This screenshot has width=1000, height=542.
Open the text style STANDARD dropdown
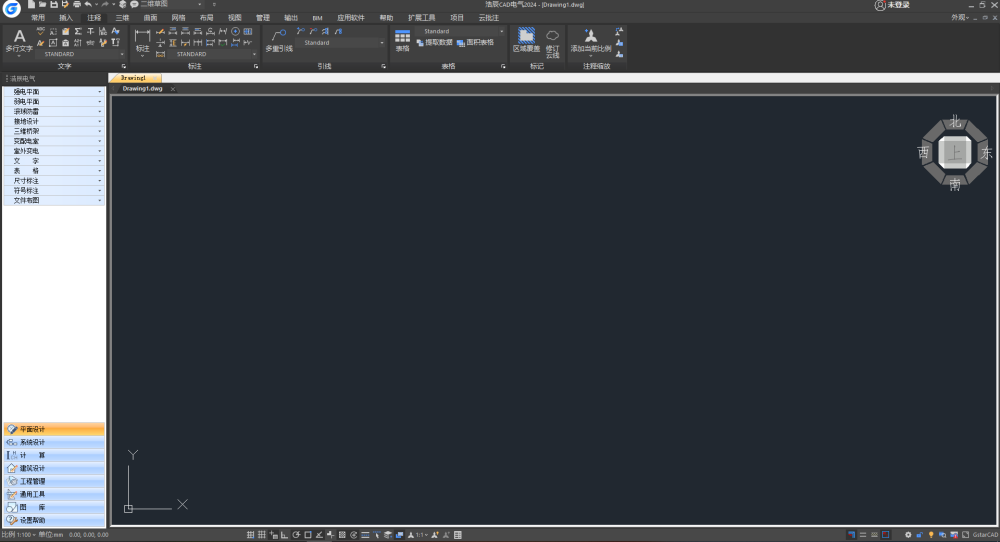coord(80,54)
